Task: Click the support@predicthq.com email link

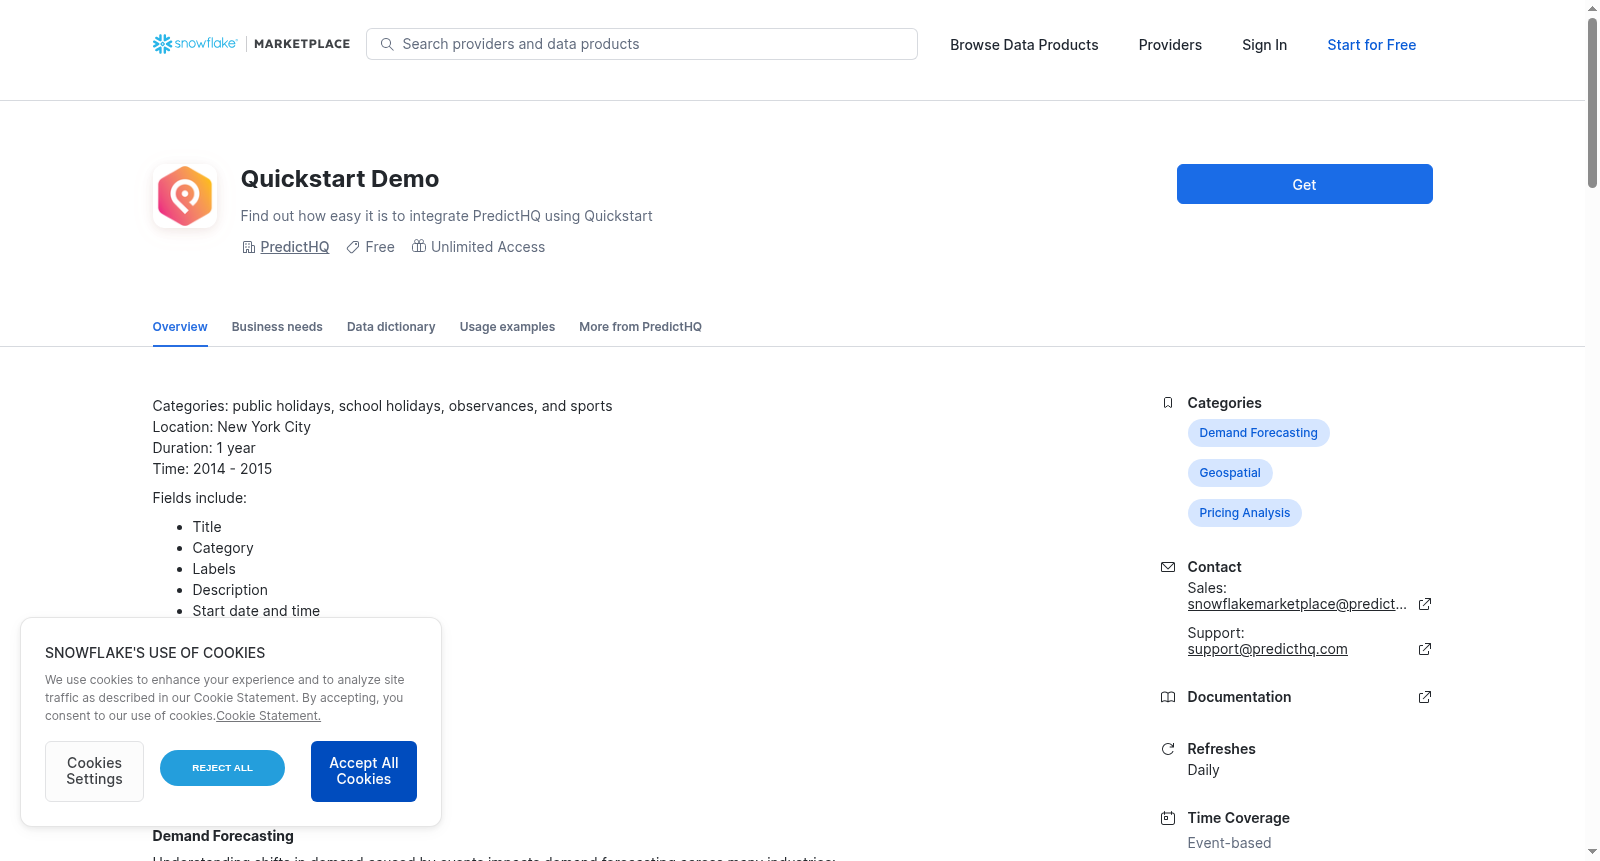Action: click(1267, 649)
